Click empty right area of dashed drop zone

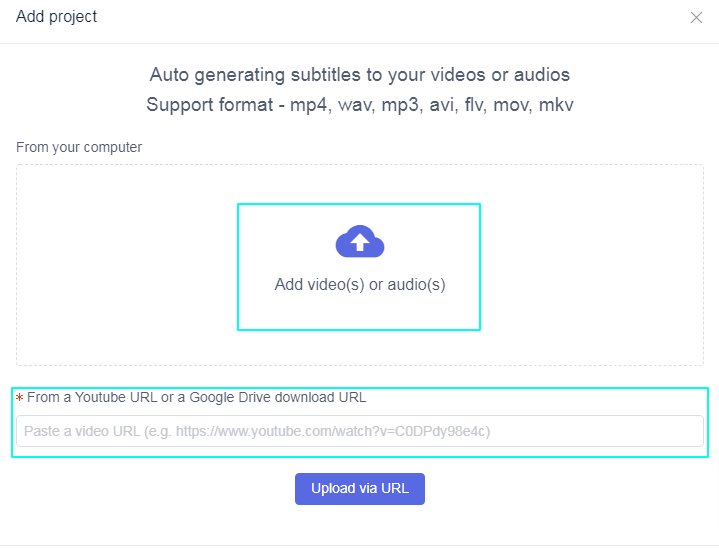[x=592, y=265]
